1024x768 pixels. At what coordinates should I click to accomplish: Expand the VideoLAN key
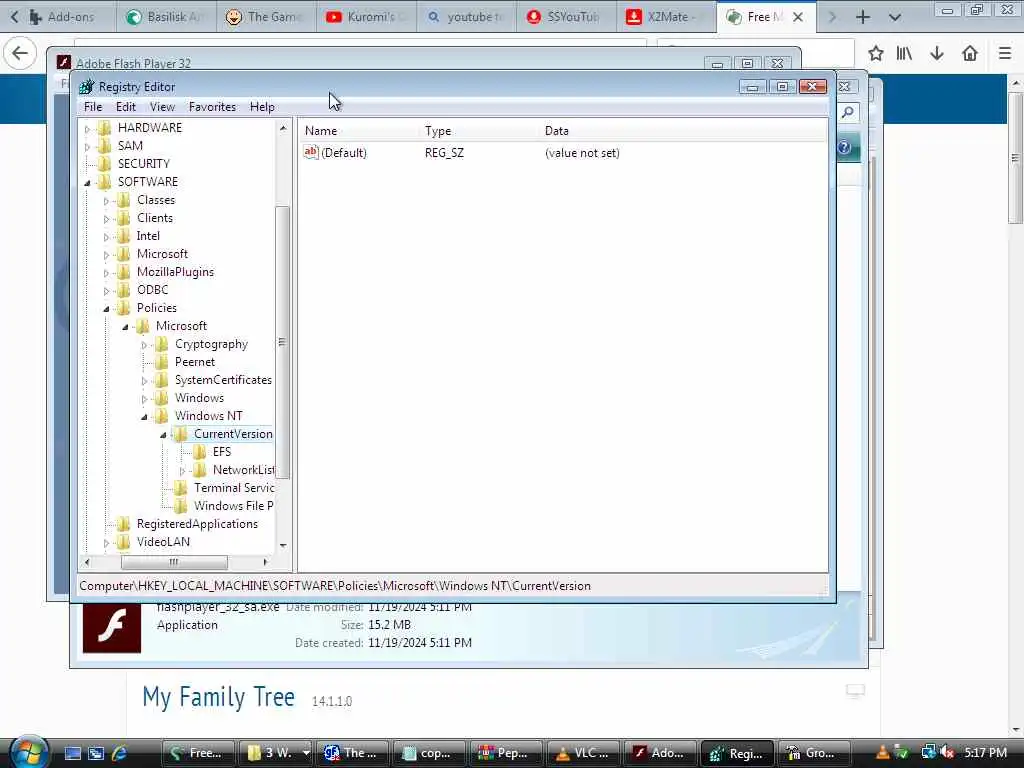(x=106, y=543)
